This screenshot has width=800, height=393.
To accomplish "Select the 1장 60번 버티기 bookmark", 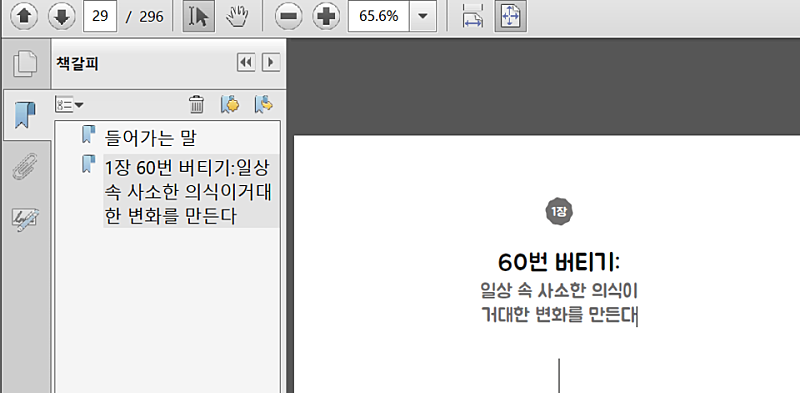I will coord(191,191).
